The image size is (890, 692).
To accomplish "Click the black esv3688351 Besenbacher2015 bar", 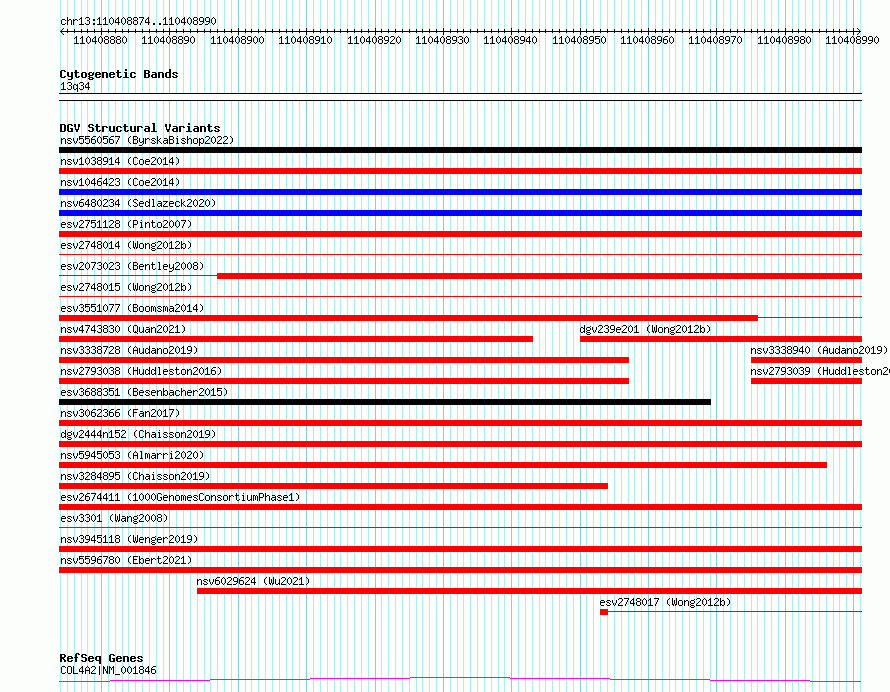I will tap(385, 402).
